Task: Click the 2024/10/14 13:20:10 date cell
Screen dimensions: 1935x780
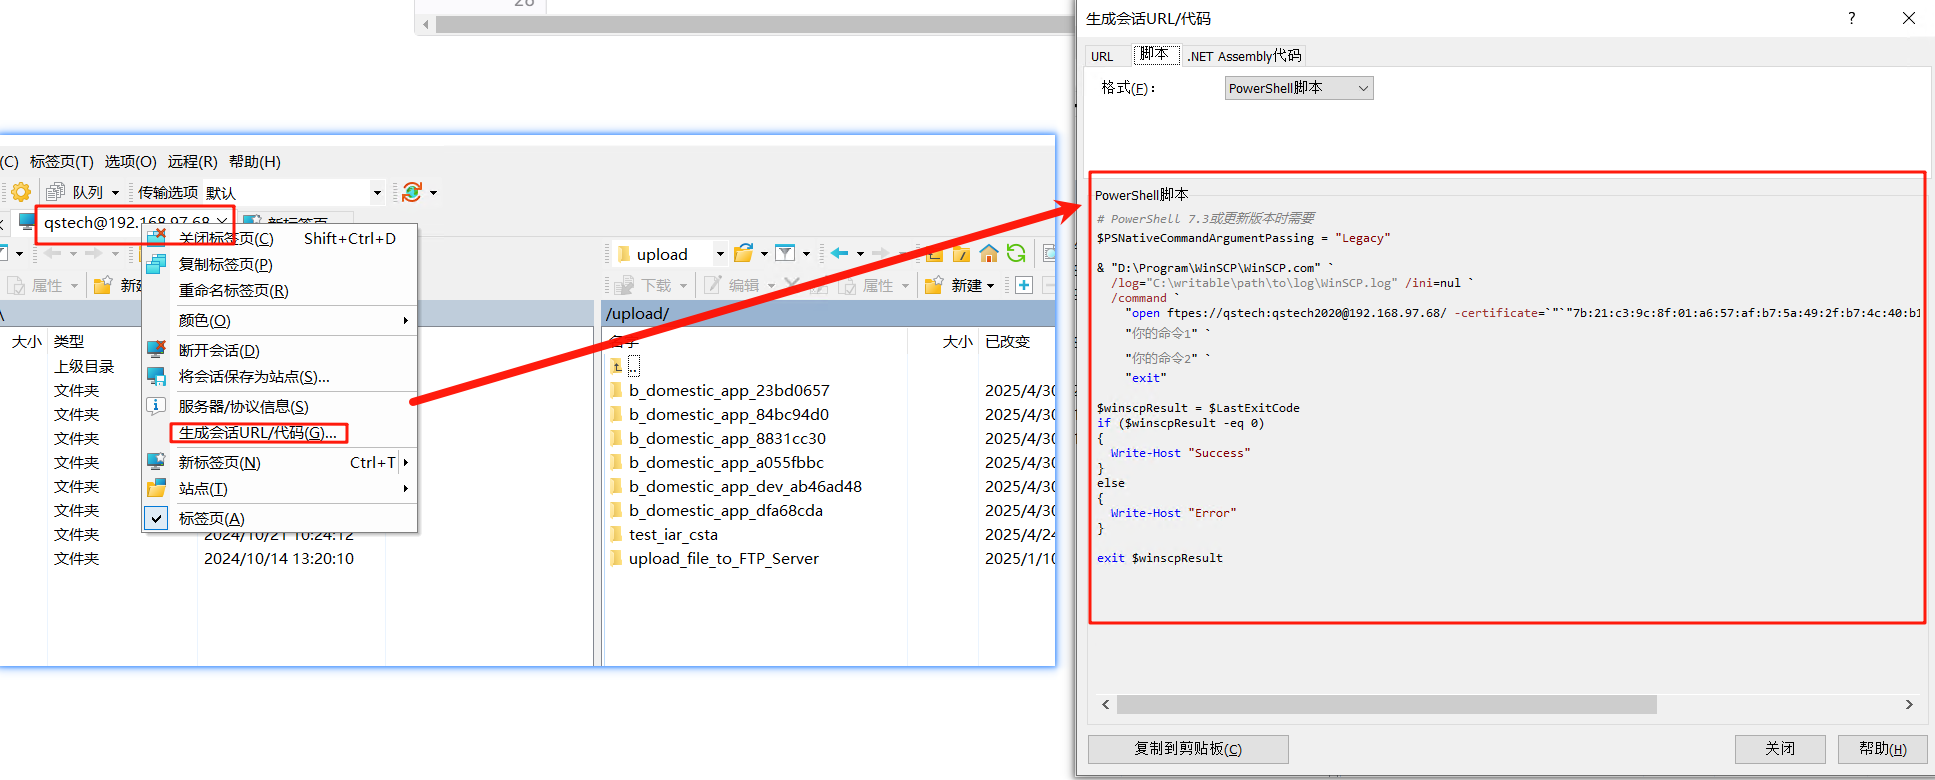Action: click(279, 558)
